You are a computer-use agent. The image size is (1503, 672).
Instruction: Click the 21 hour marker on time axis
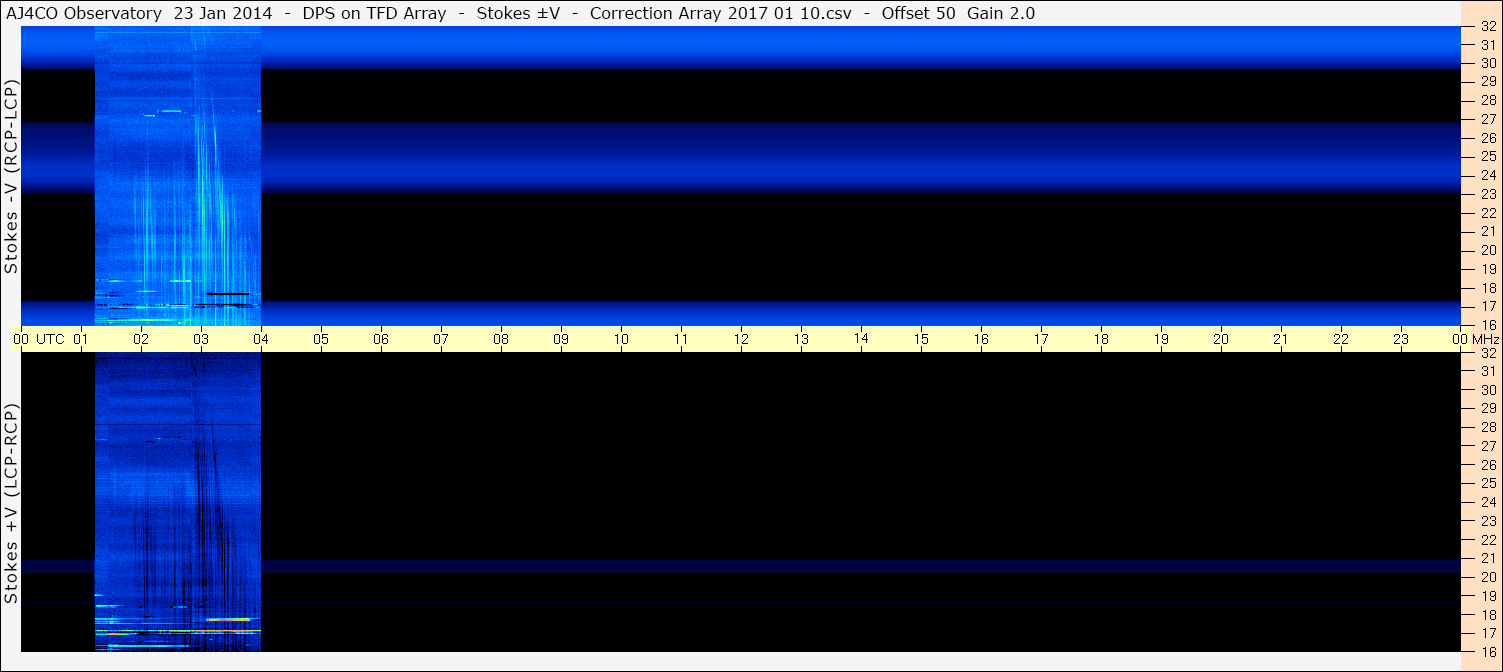[x=1281, y=339]
